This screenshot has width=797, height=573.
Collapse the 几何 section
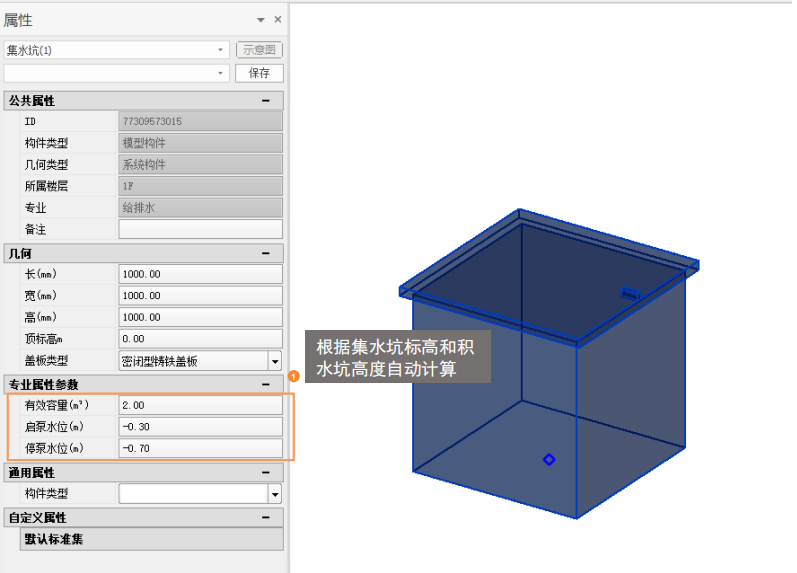[x=265, y=254]
